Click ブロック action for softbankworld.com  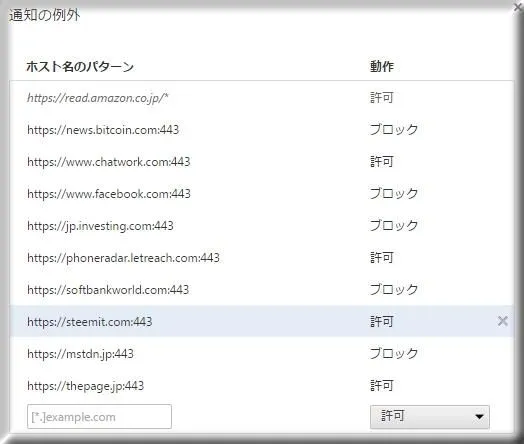(x=394, y=290)
